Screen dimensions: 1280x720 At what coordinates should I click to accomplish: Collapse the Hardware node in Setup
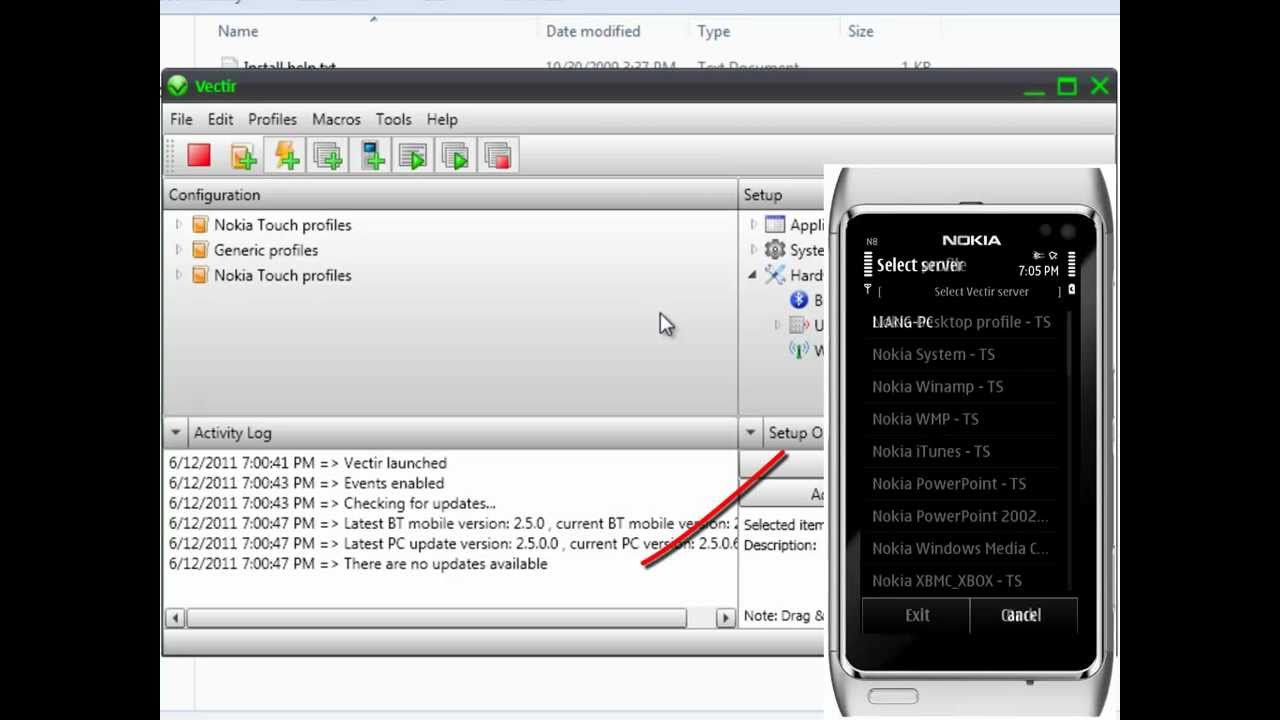pyautogui.click(x=753, y=275)
